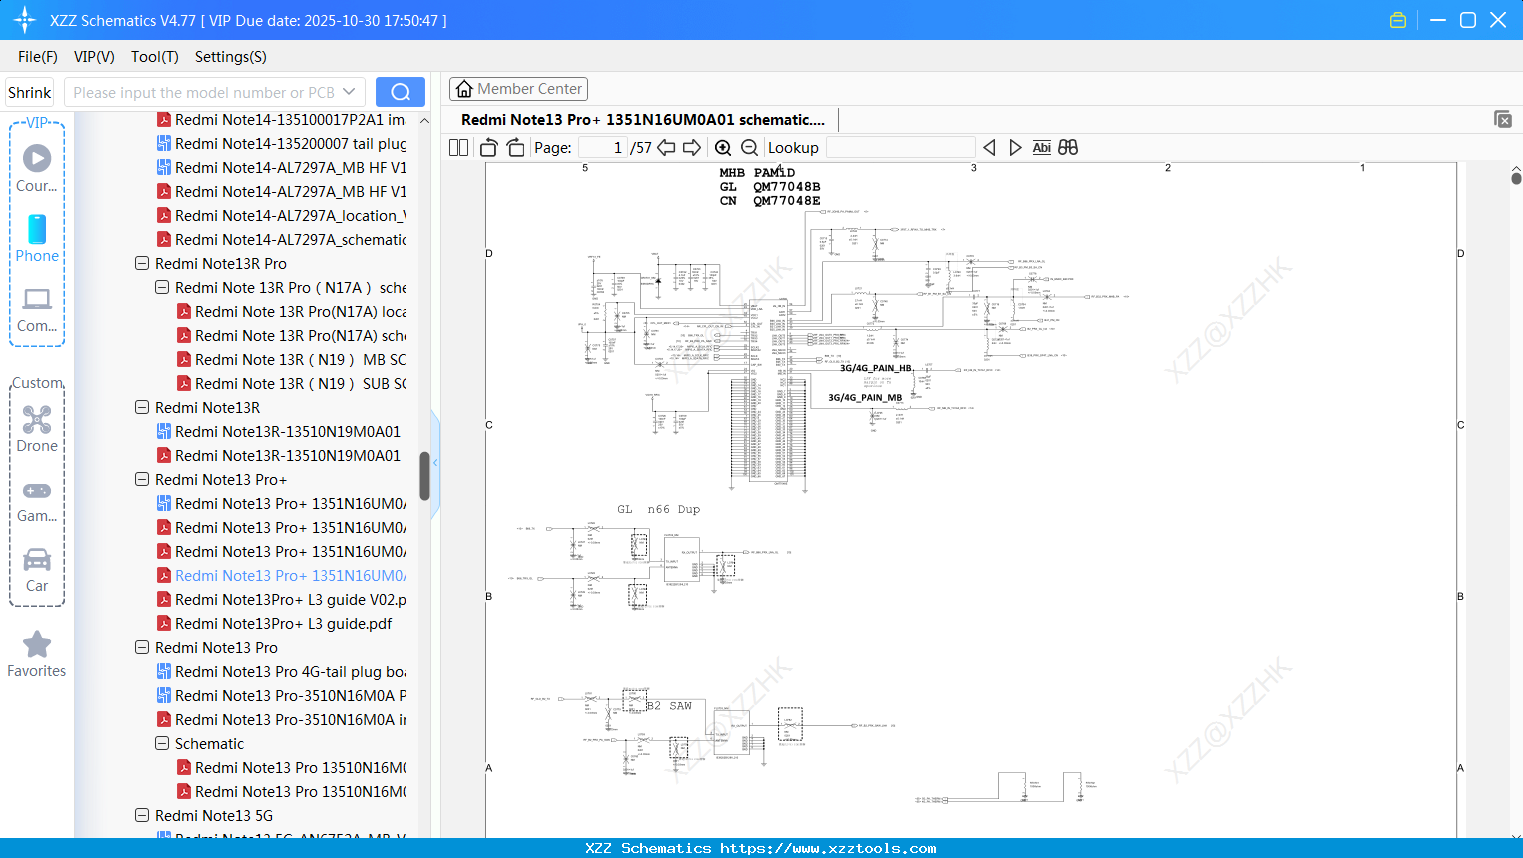Zoom out of the schematic page
1523x858 pixels.
point(747,147)
